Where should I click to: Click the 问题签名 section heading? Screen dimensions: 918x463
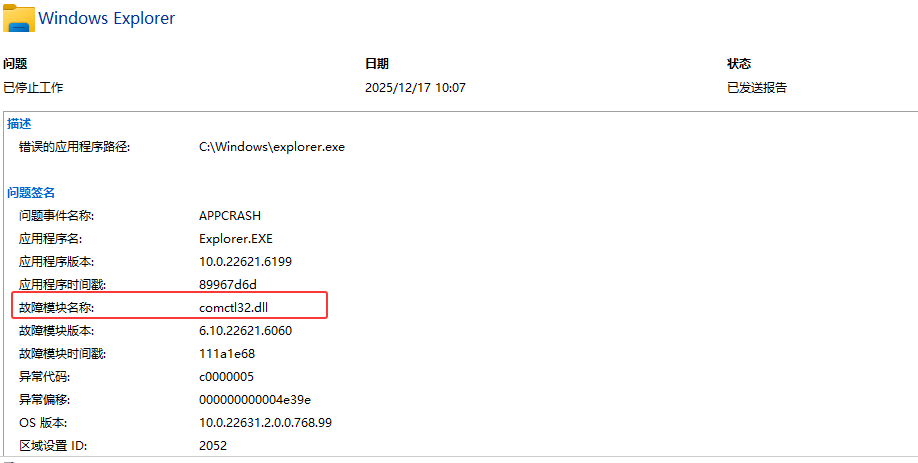pos(31,192)
